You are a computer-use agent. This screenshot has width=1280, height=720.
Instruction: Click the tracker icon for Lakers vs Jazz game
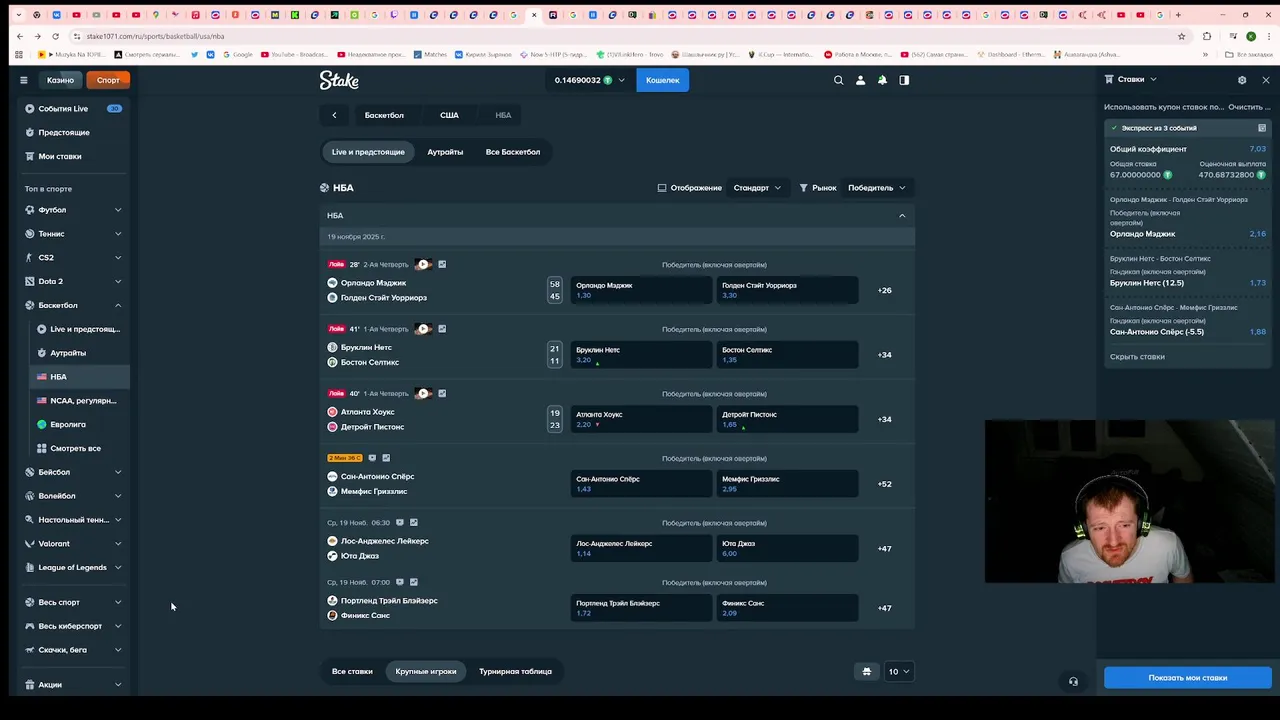tap(400, 522)
